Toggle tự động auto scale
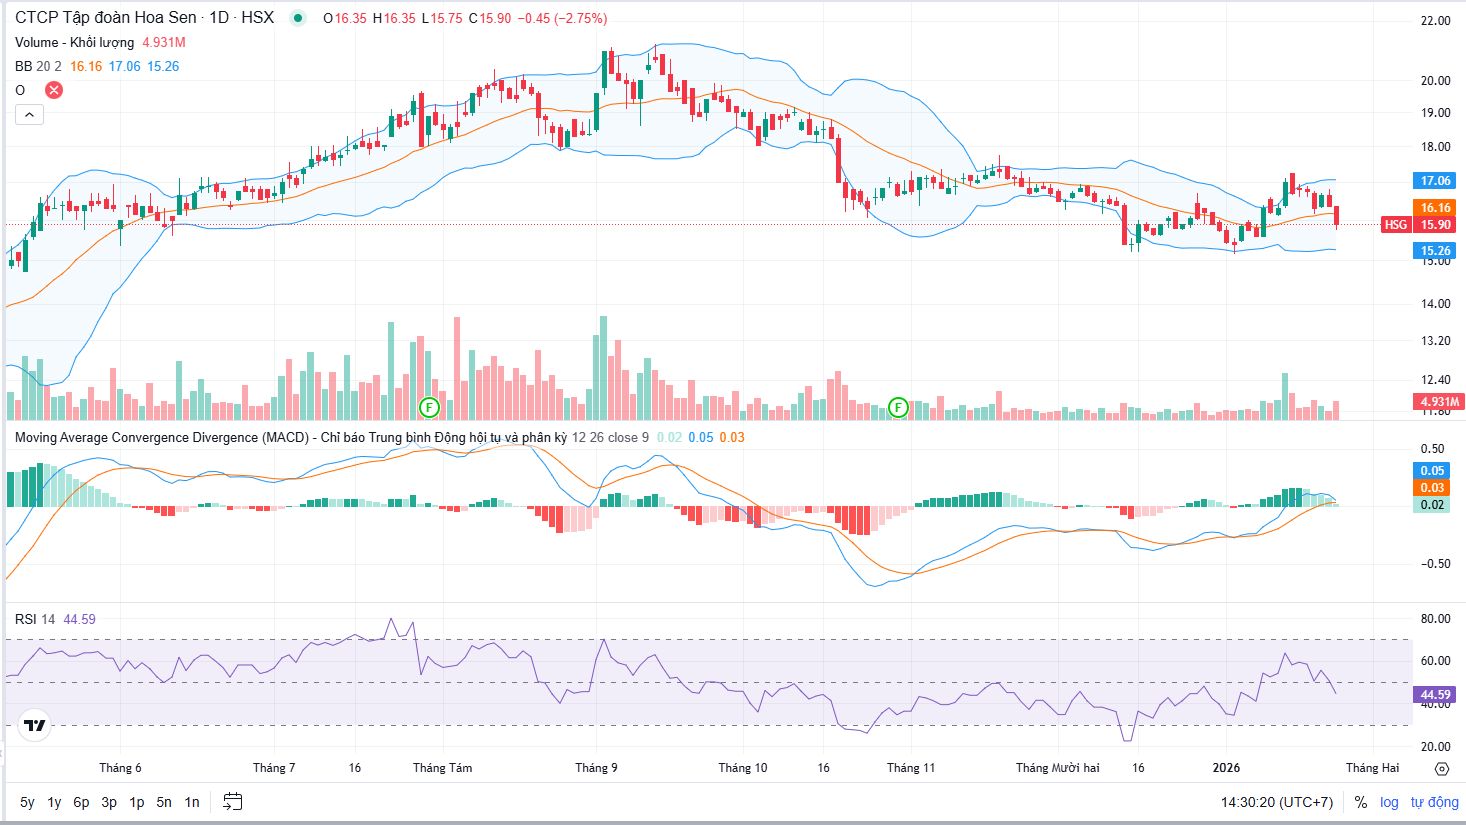 pyautogui.click(x=1434, y=802)
